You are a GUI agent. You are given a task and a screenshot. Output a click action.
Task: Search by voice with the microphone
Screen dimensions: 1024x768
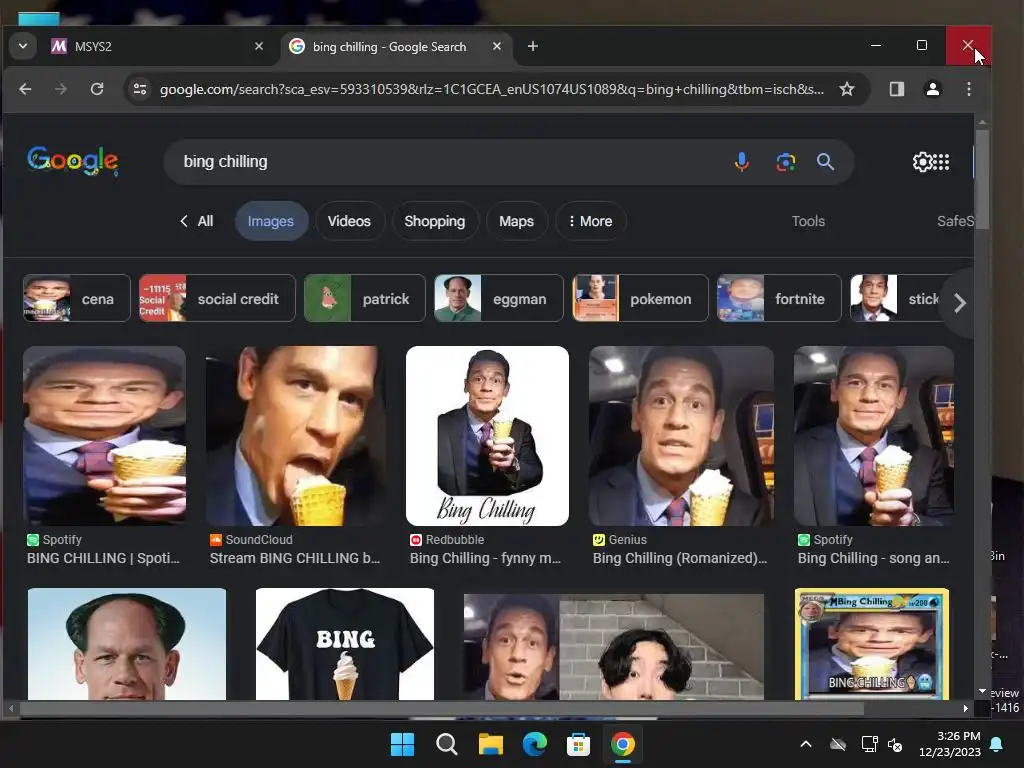click(x=741, y=161)
